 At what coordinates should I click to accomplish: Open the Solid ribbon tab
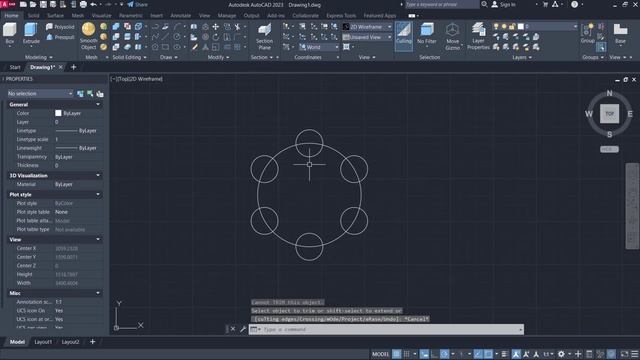(33, 16)
